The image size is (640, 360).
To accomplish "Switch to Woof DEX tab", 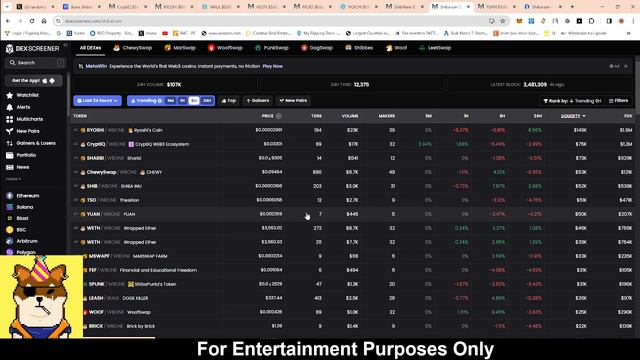I will (x=396, y=48).
